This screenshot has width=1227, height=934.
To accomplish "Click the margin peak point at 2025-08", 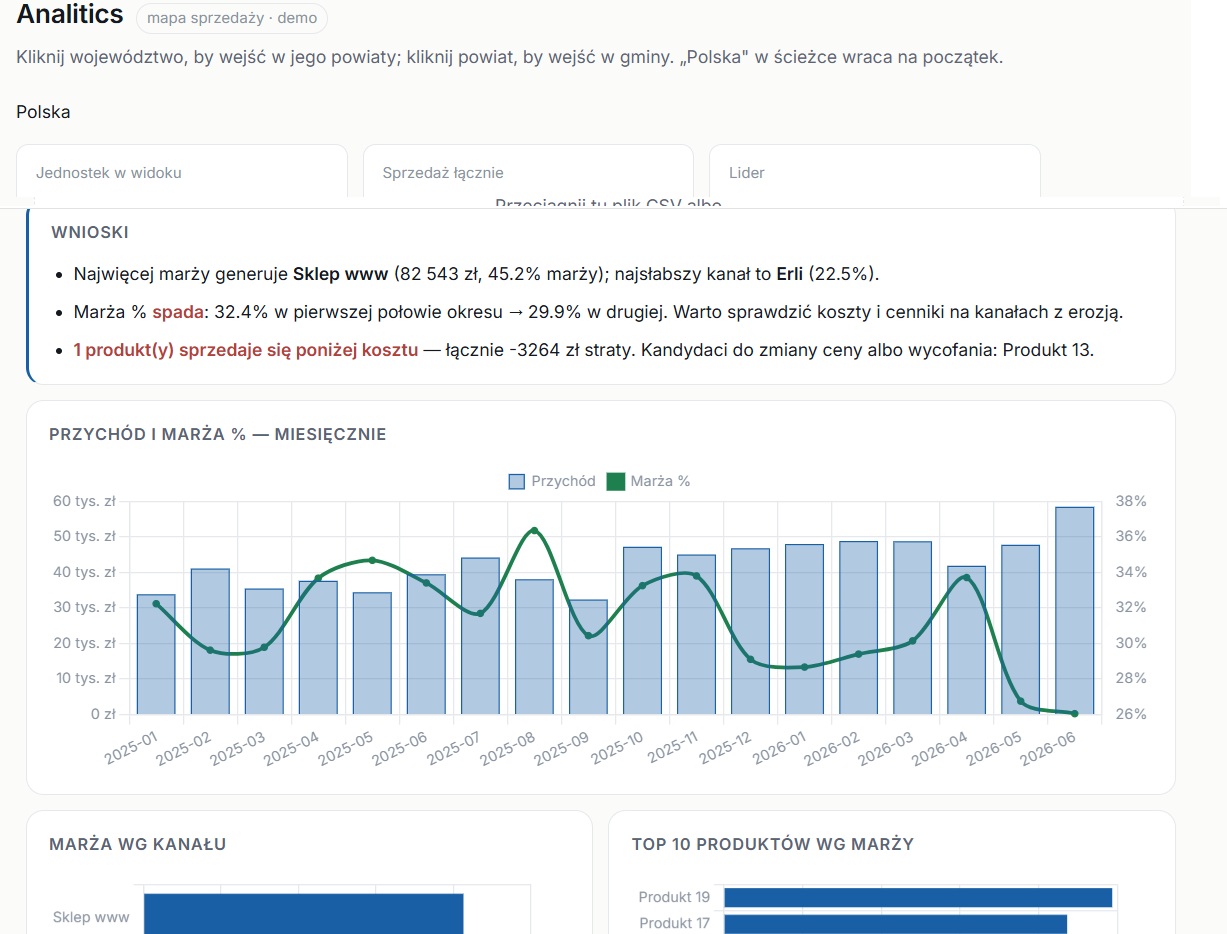I will tap(534, 530).
